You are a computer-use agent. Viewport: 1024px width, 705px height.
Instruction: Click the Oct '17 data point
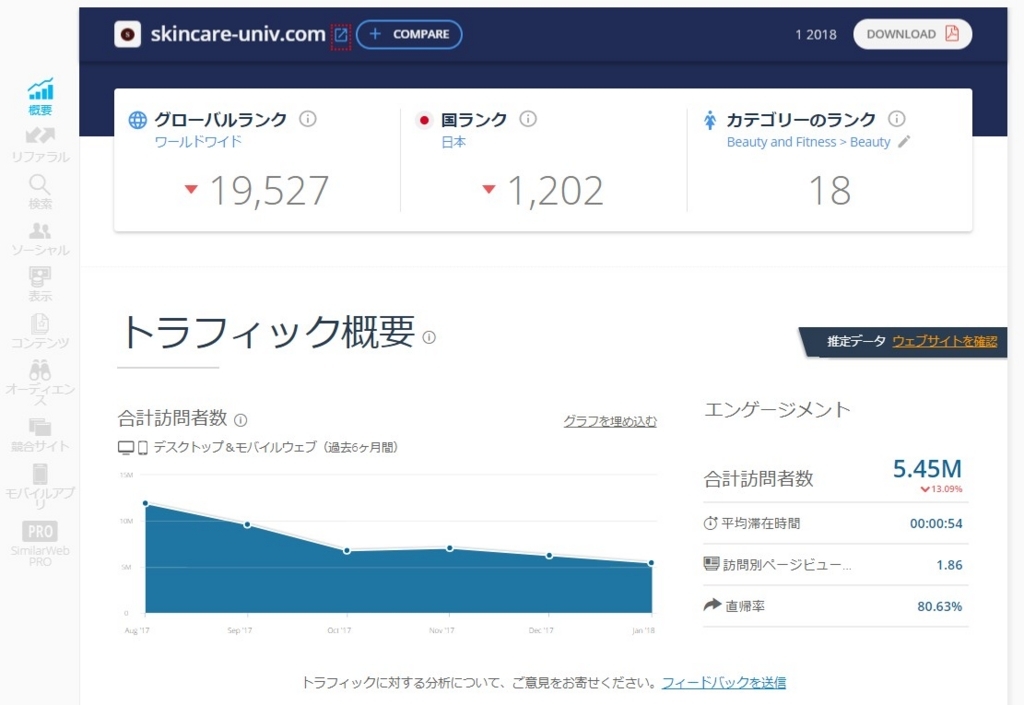pos(347,551)
